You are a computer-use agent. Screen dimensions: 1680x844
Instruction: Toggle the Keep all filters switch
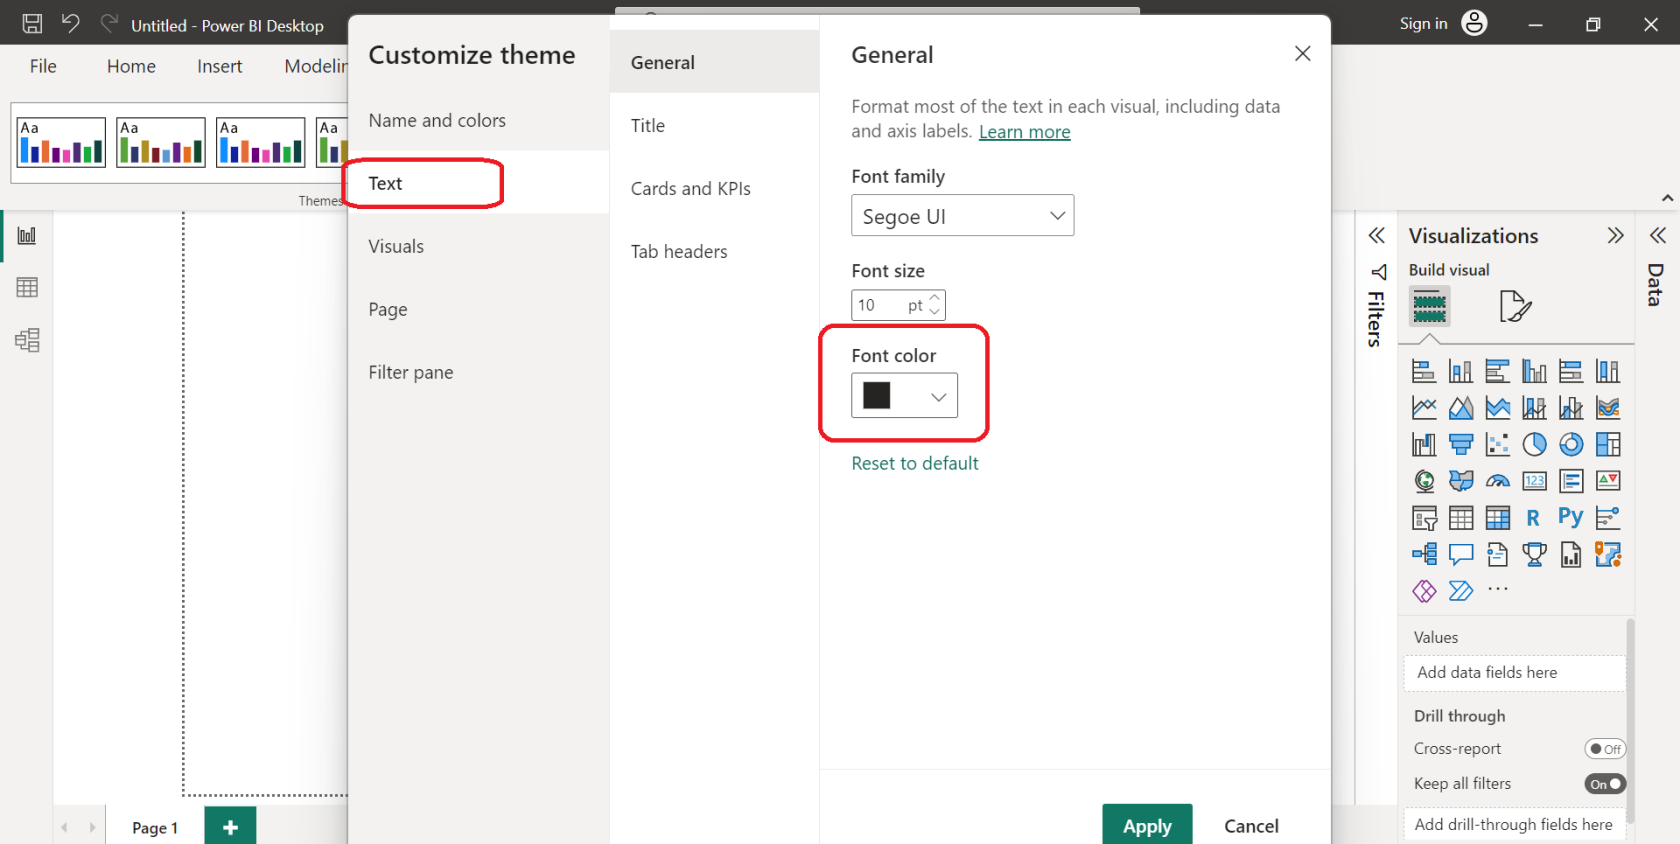(1605, 784)
